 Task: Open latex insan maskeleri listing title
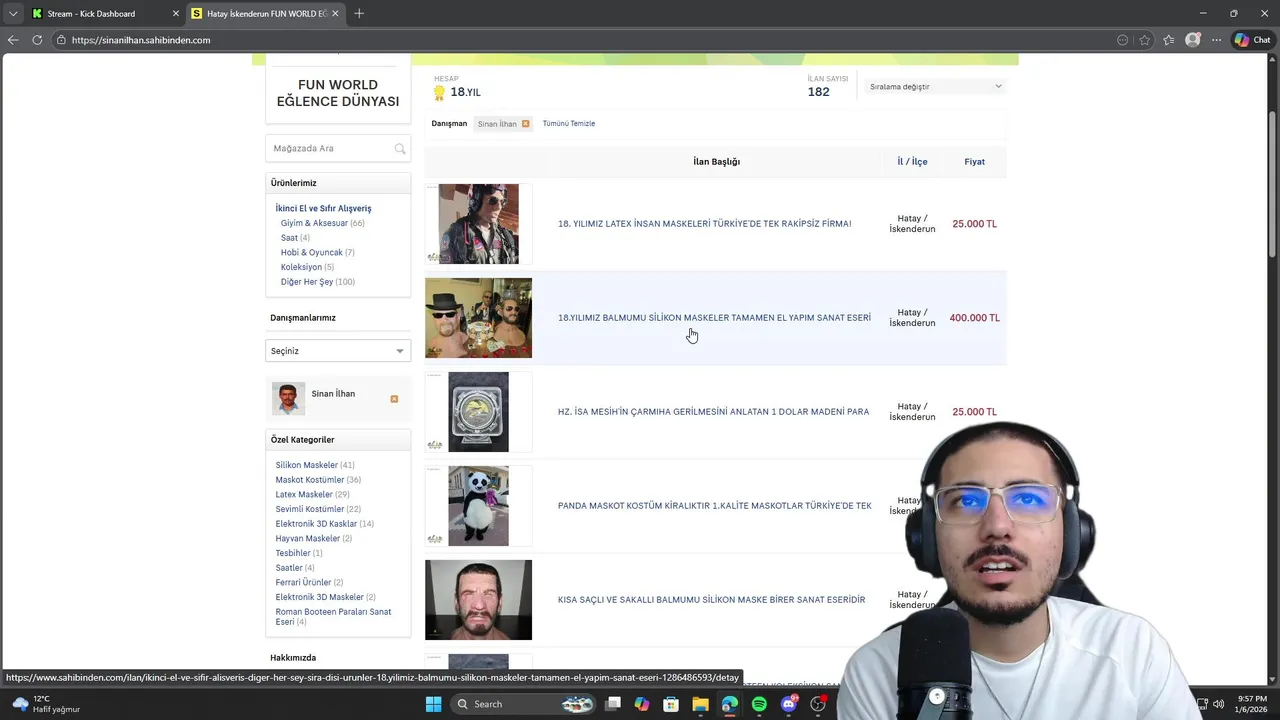[704, 224]
